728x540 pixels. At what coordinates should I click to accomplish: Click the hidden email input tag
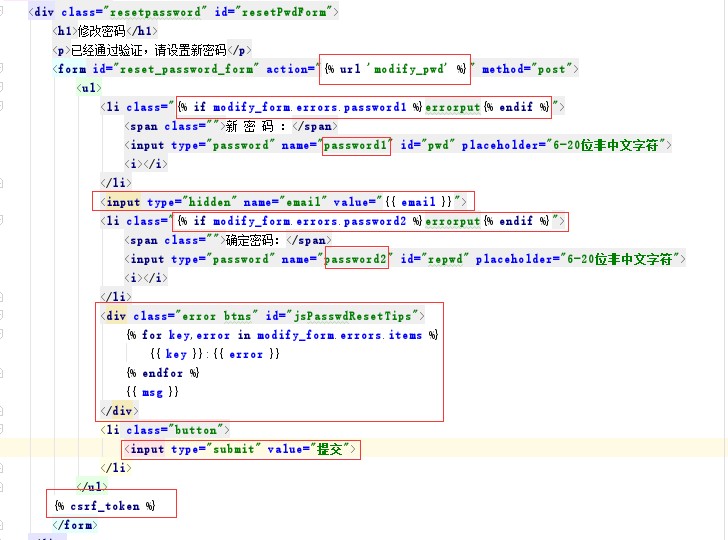[284, 202]
